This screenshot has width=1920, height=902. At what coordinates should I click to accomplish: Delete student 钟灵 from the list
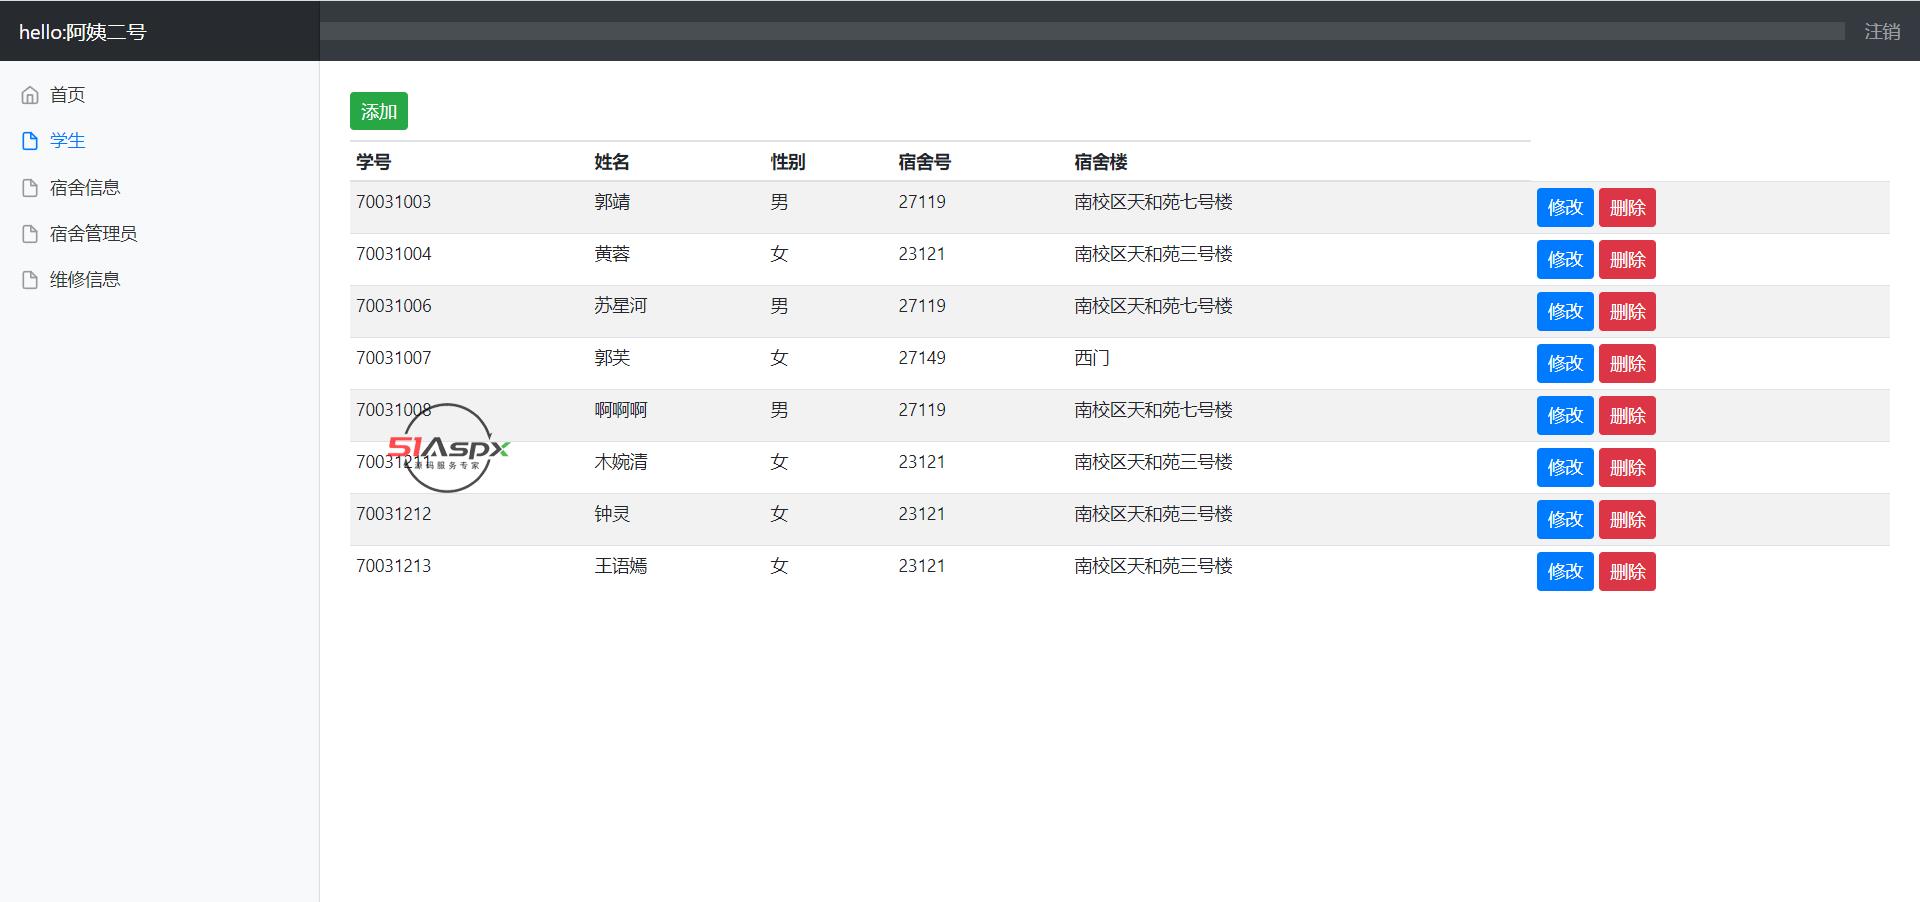1626,520
